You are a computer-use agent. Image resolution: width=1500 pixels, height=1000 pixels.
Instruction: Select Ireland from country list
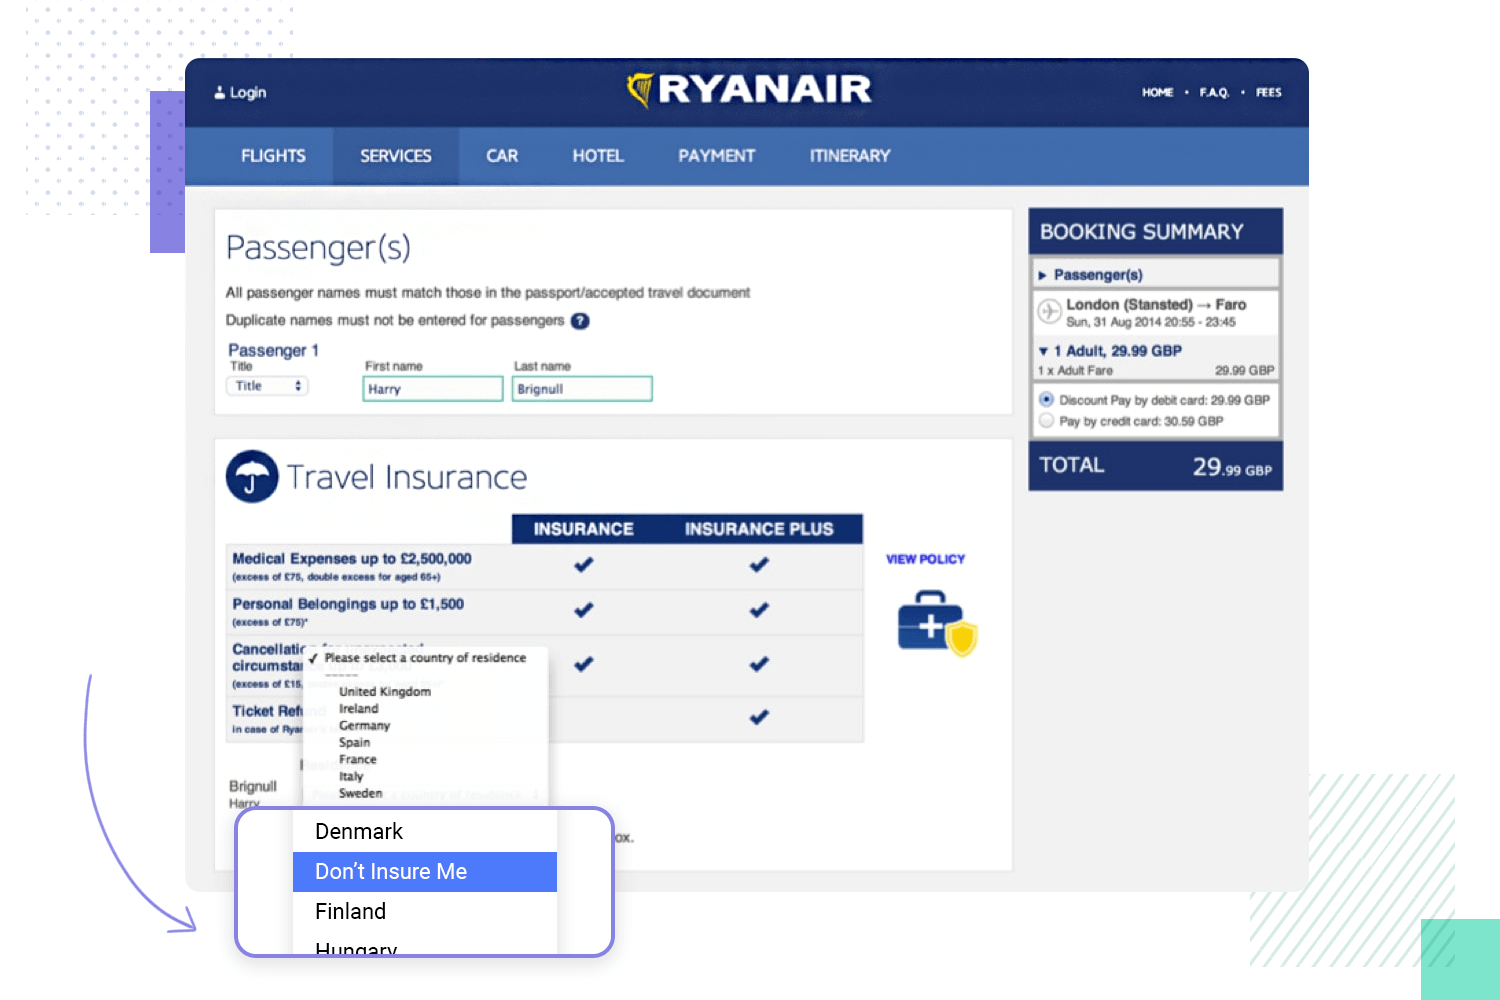click(x=359, y=708)
